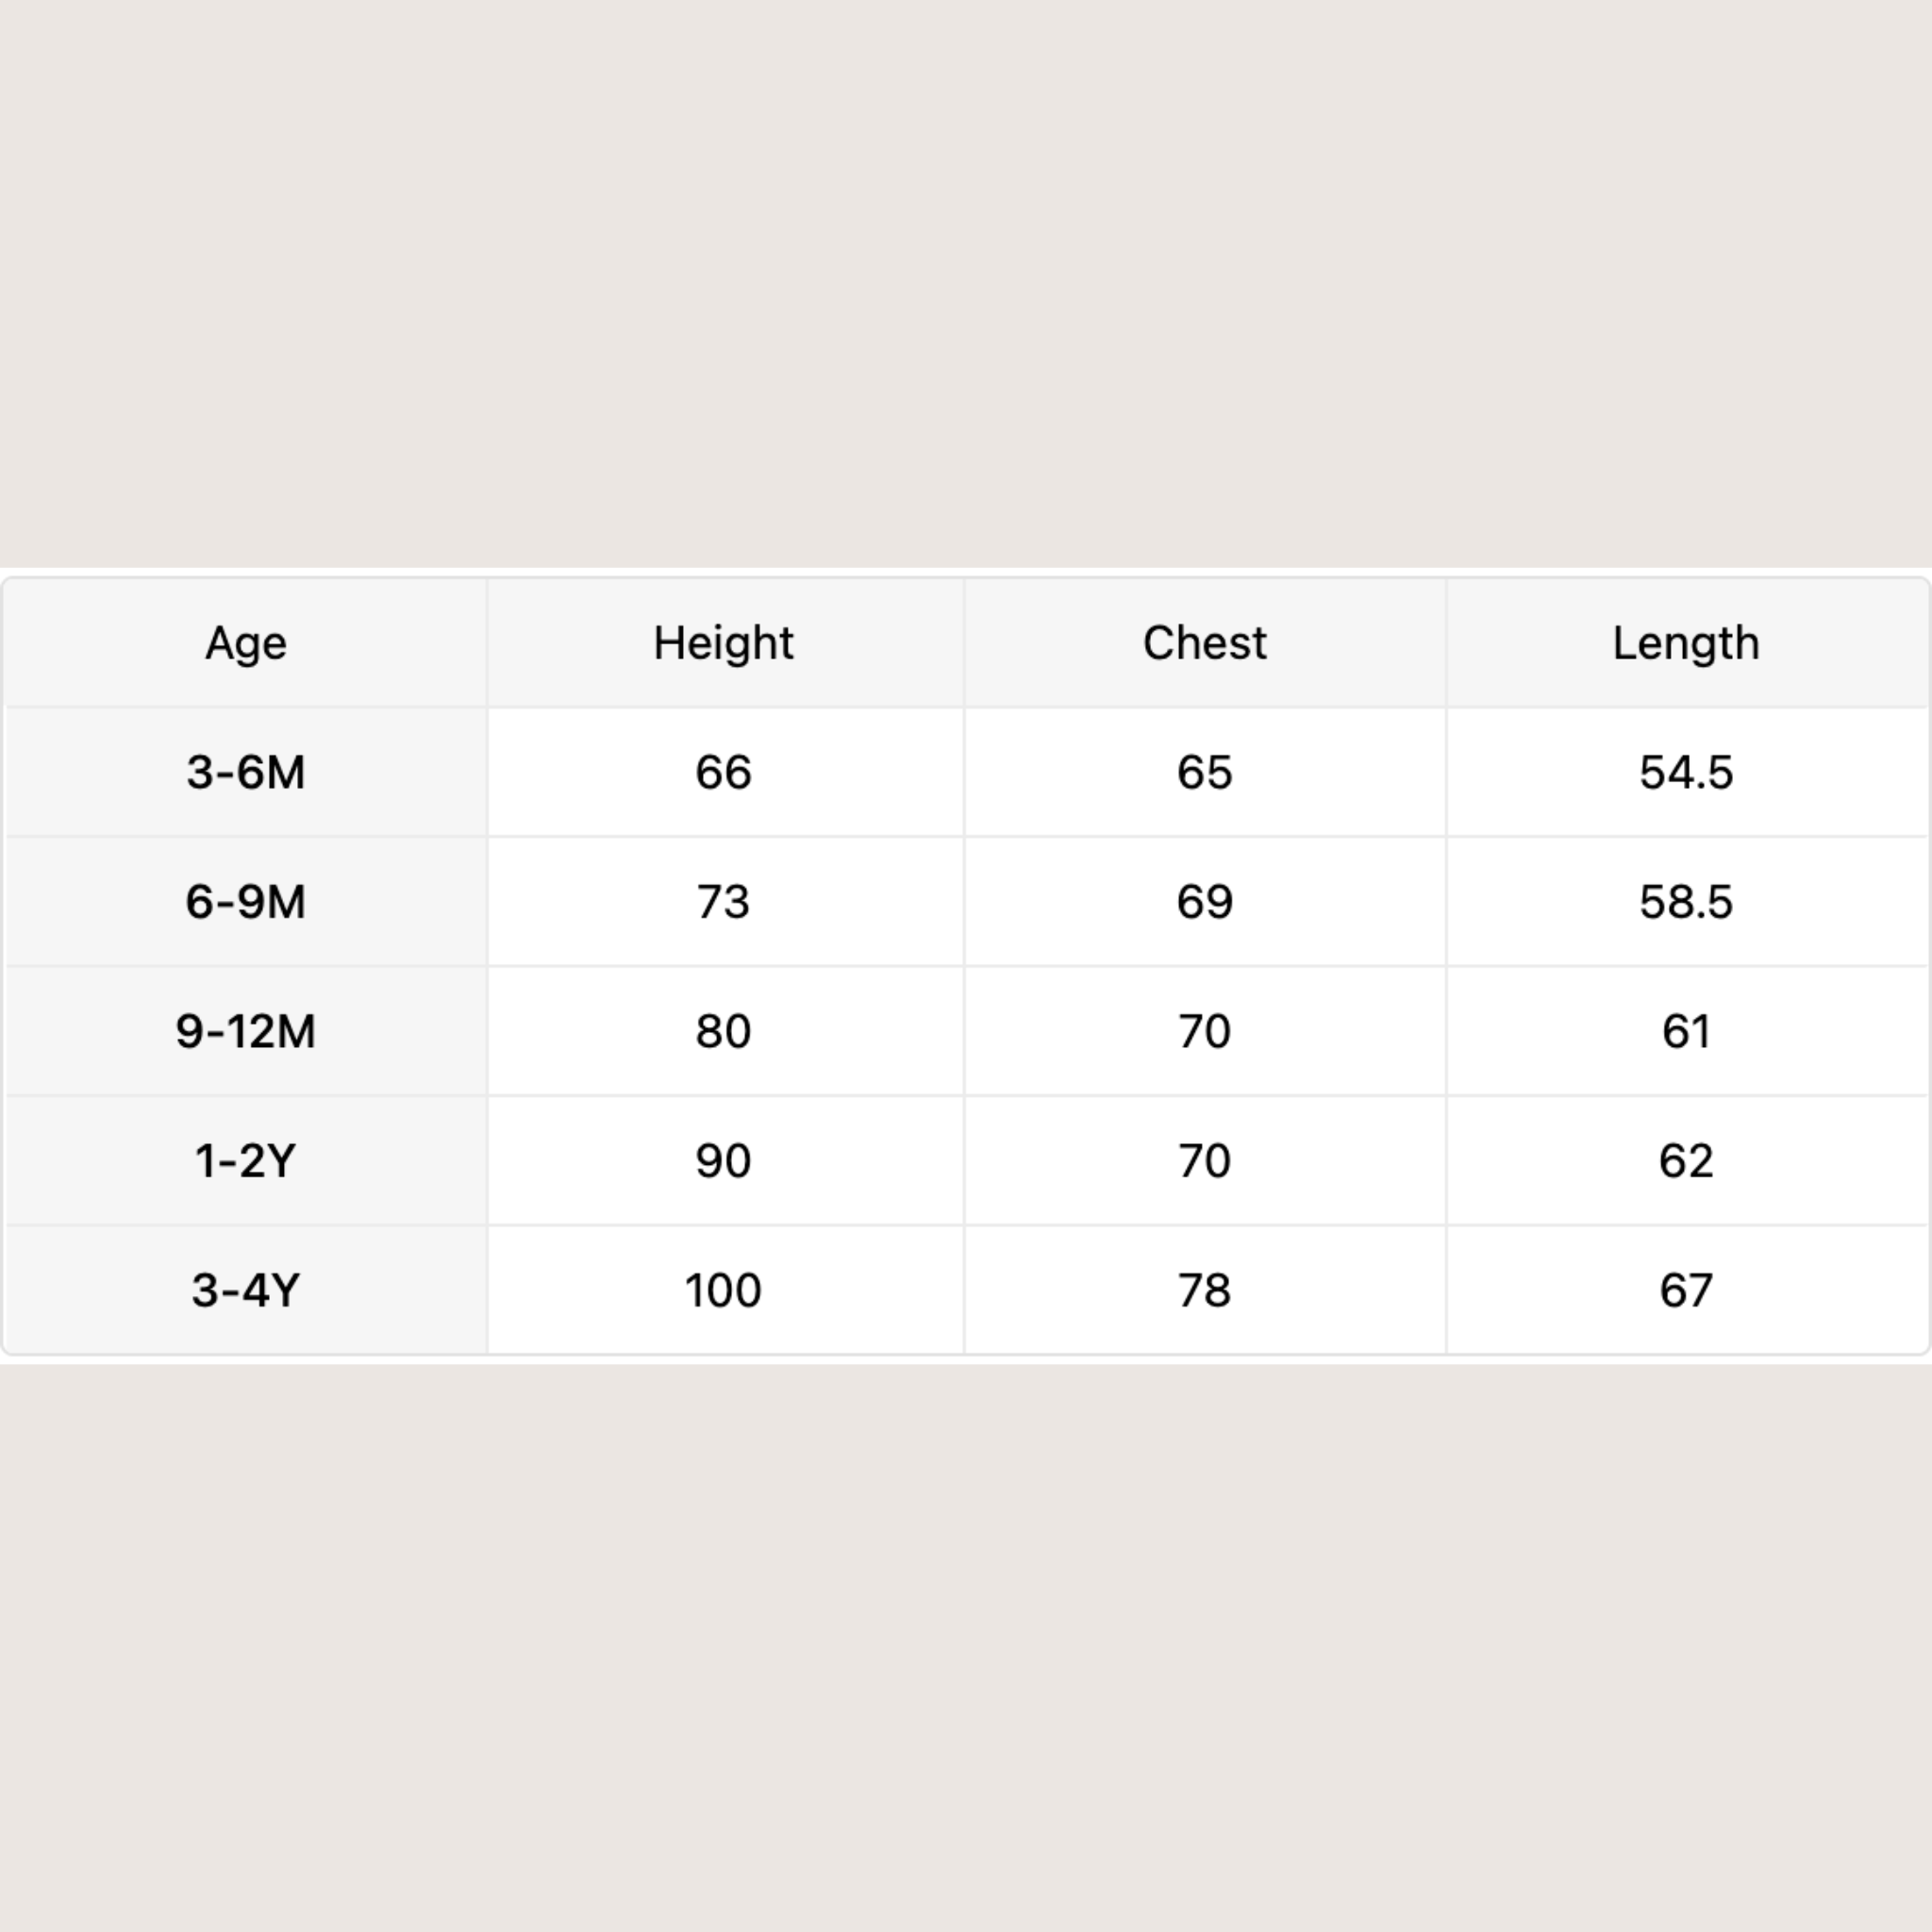1932x1932 pixels.
Task: Click the Chest column header
Action: coord(1204,643)
